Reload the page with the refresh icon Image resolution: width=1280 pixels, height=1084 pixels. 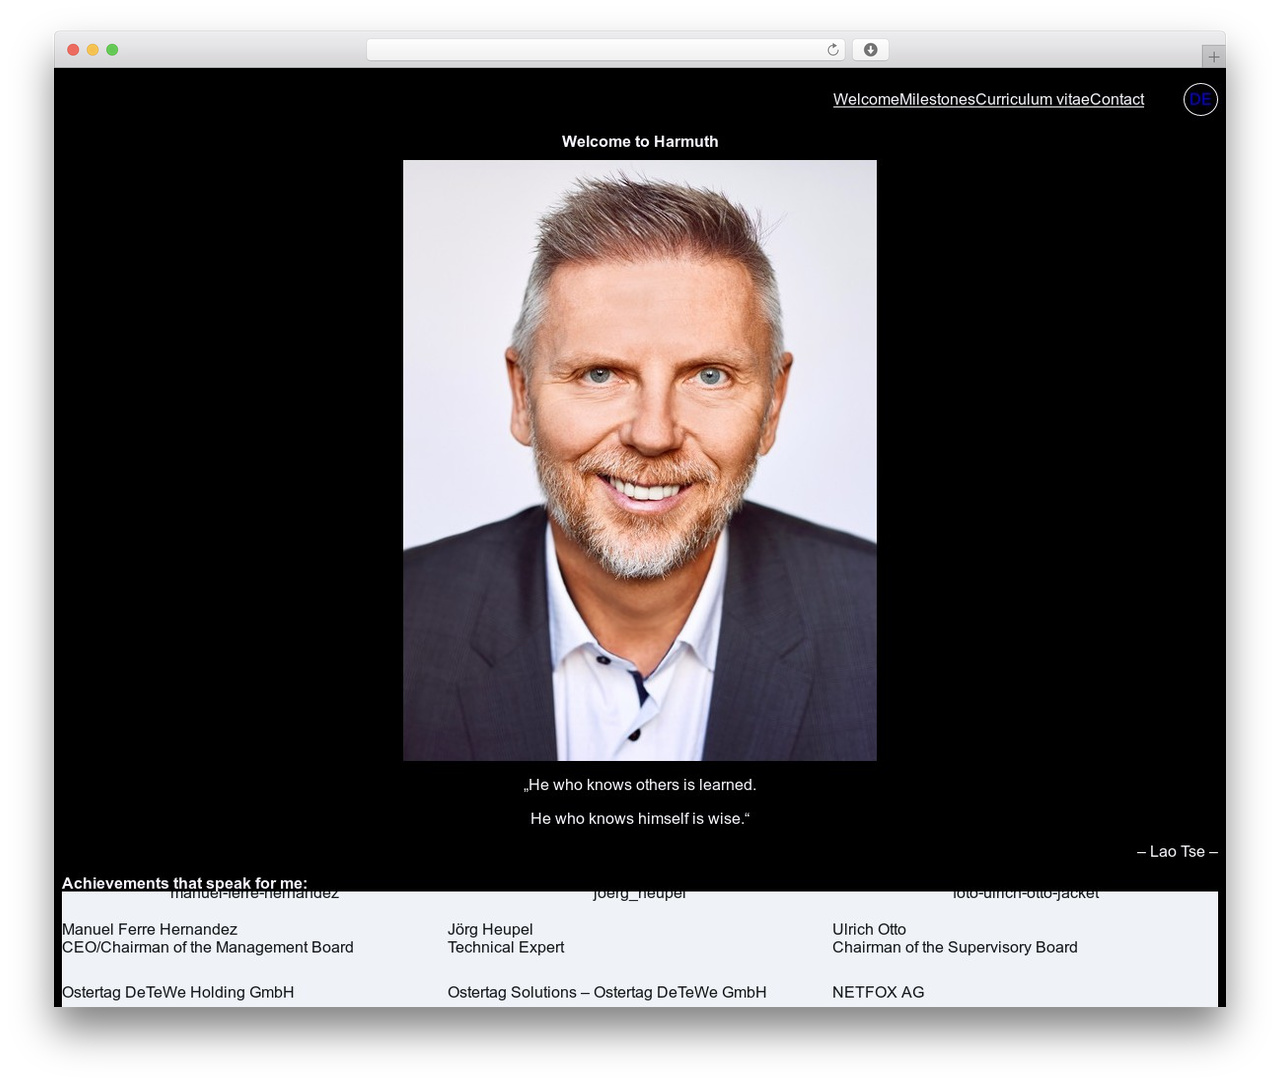tap(833, 50)
